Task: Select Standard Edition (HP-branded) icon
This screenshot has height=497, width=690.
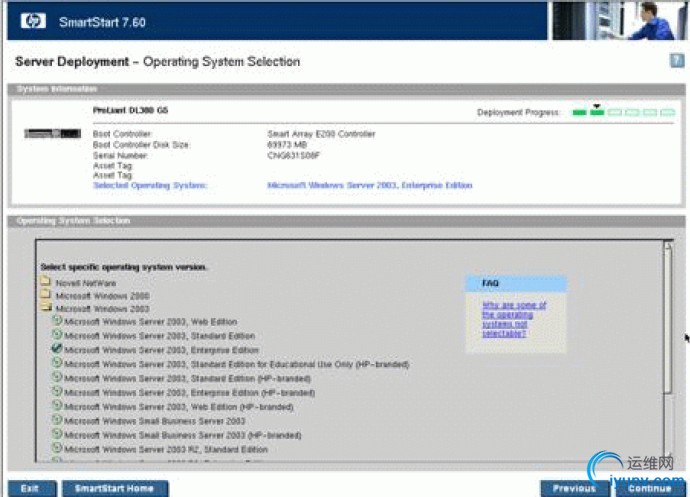Action: [x=57, y=377]
